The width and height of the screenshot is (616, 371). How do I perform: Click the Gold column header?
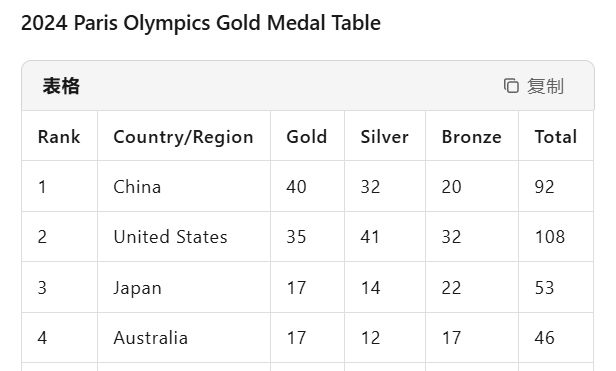point(306,137)
